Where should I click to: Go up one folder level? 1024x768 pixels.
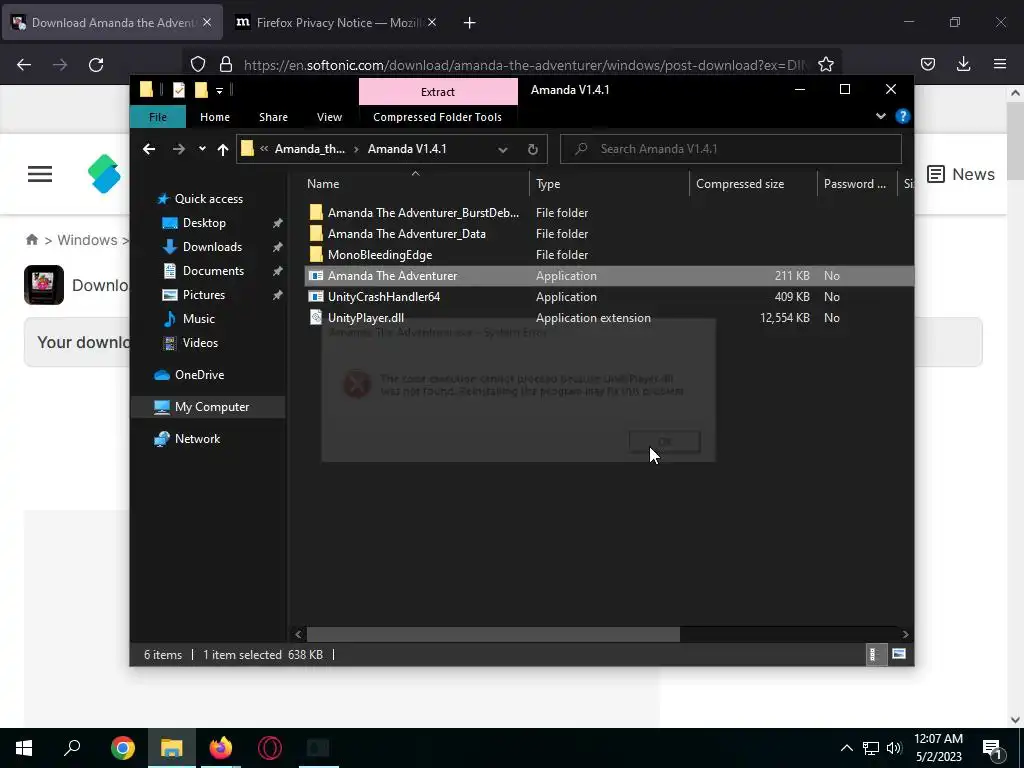point(223,149)
